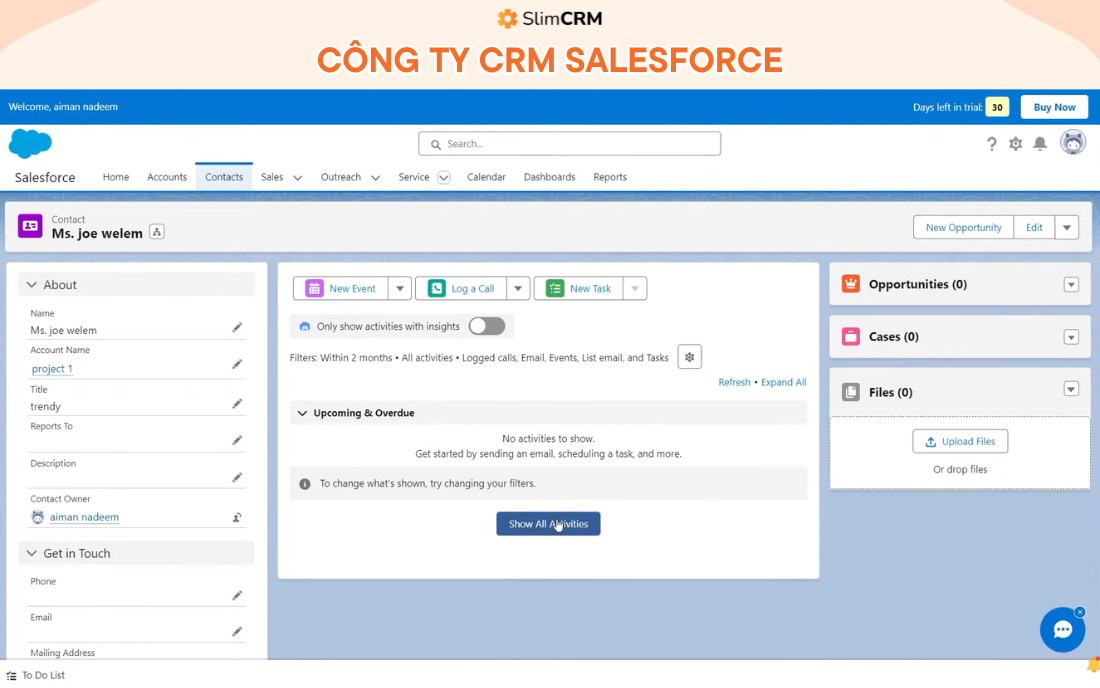
Task: Open the activity filters gear icon
Action: pyautogui.click(x=689, y=356)
